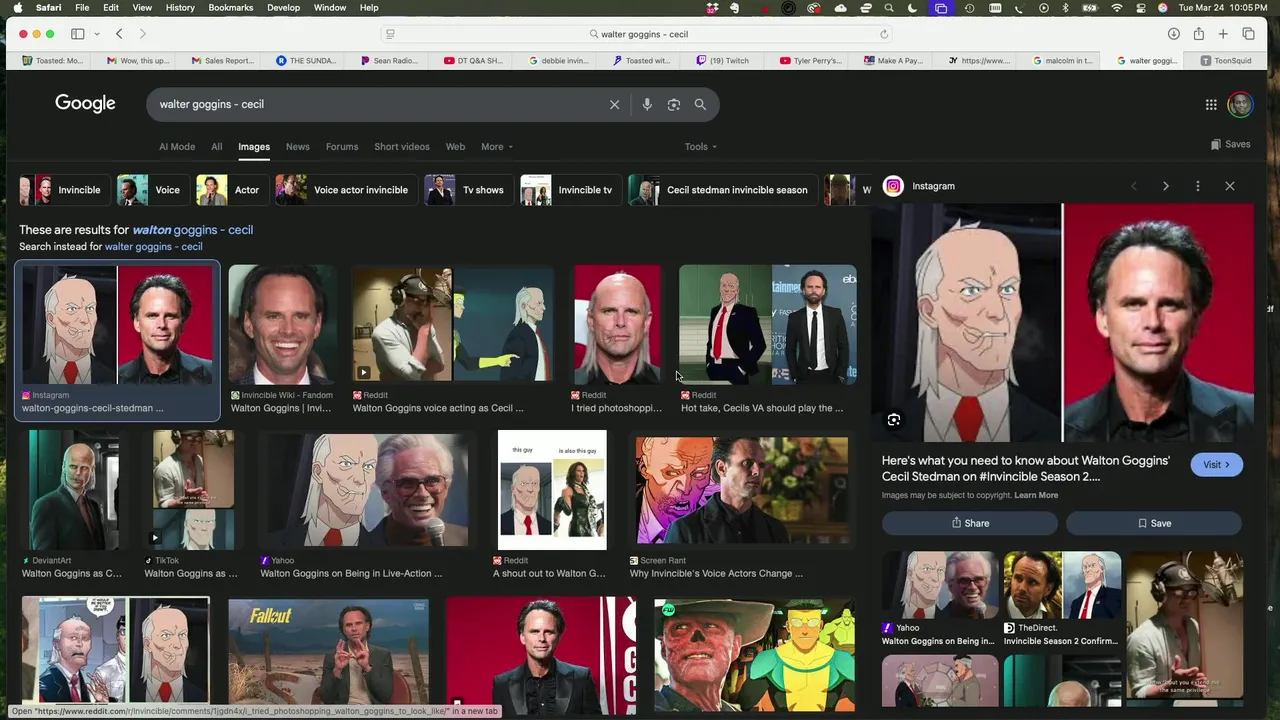Go back in Safari
This screenshot has height=720, width=1280.
tap(119, 34)
